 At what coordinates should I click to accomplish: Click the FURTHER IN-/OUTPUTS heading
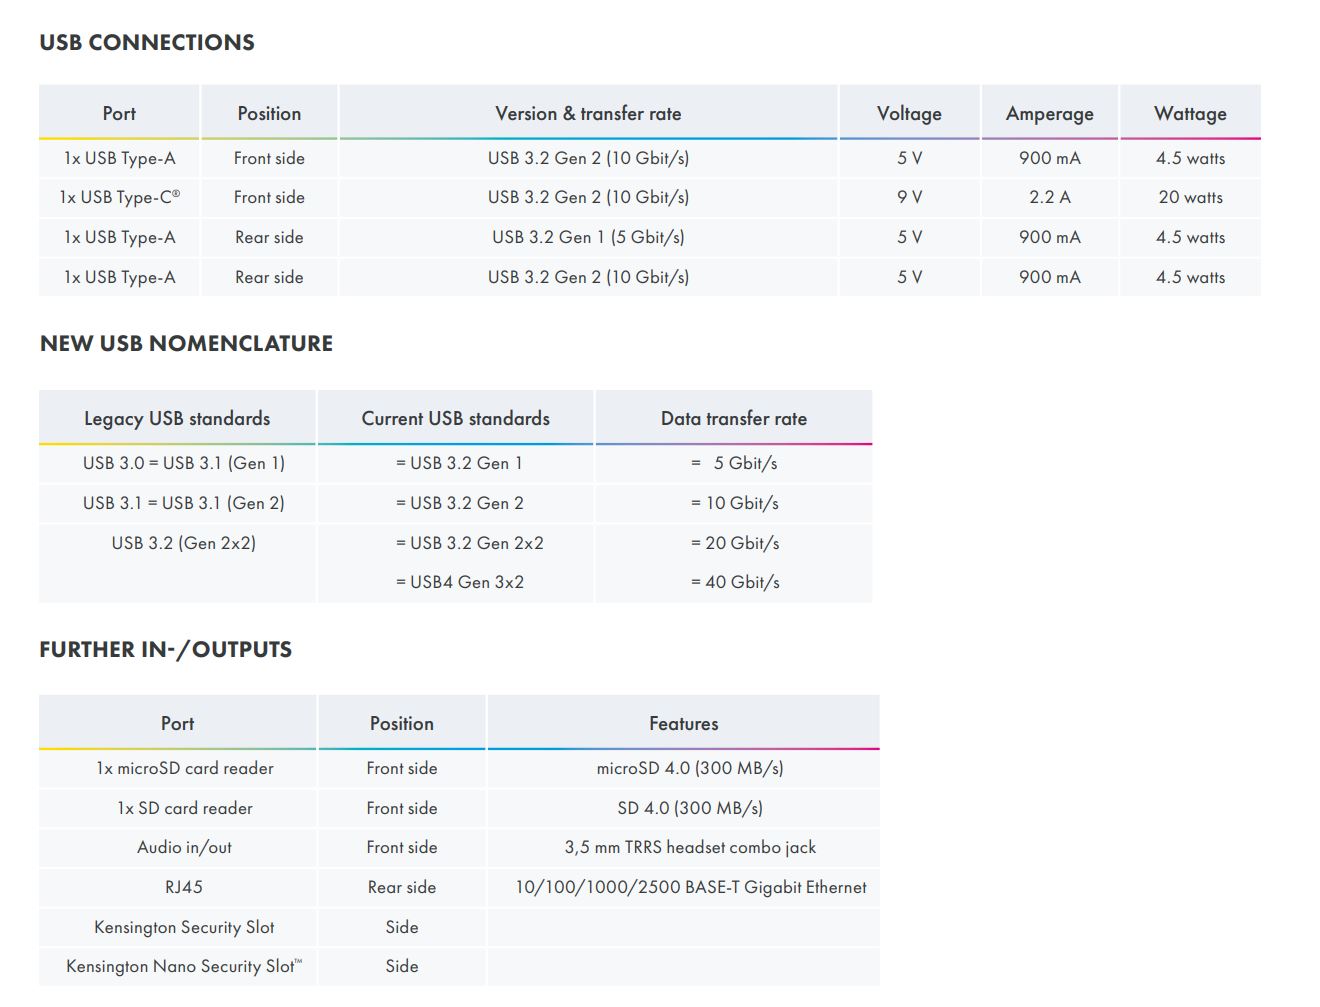tap(166, 649)
